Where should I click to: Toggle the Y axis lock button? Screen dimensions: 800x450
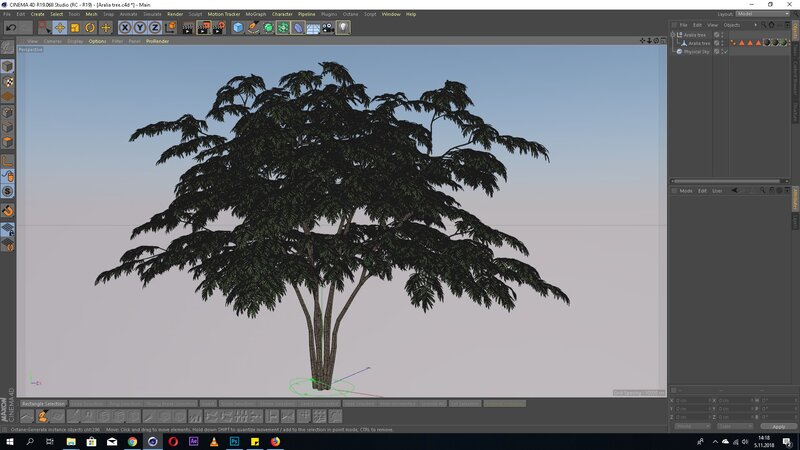click(140, 28)
